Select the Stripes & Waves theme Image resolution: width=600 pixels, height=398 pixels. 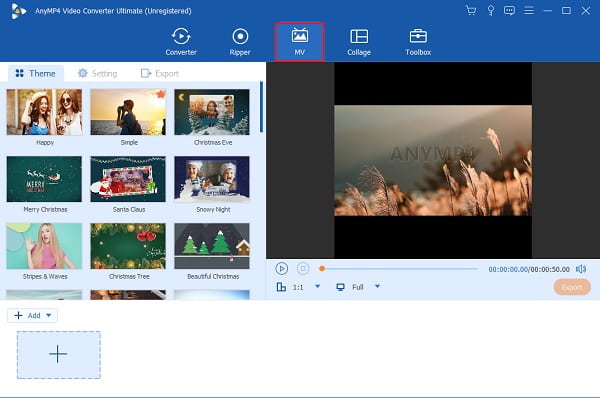coord(44,246)
